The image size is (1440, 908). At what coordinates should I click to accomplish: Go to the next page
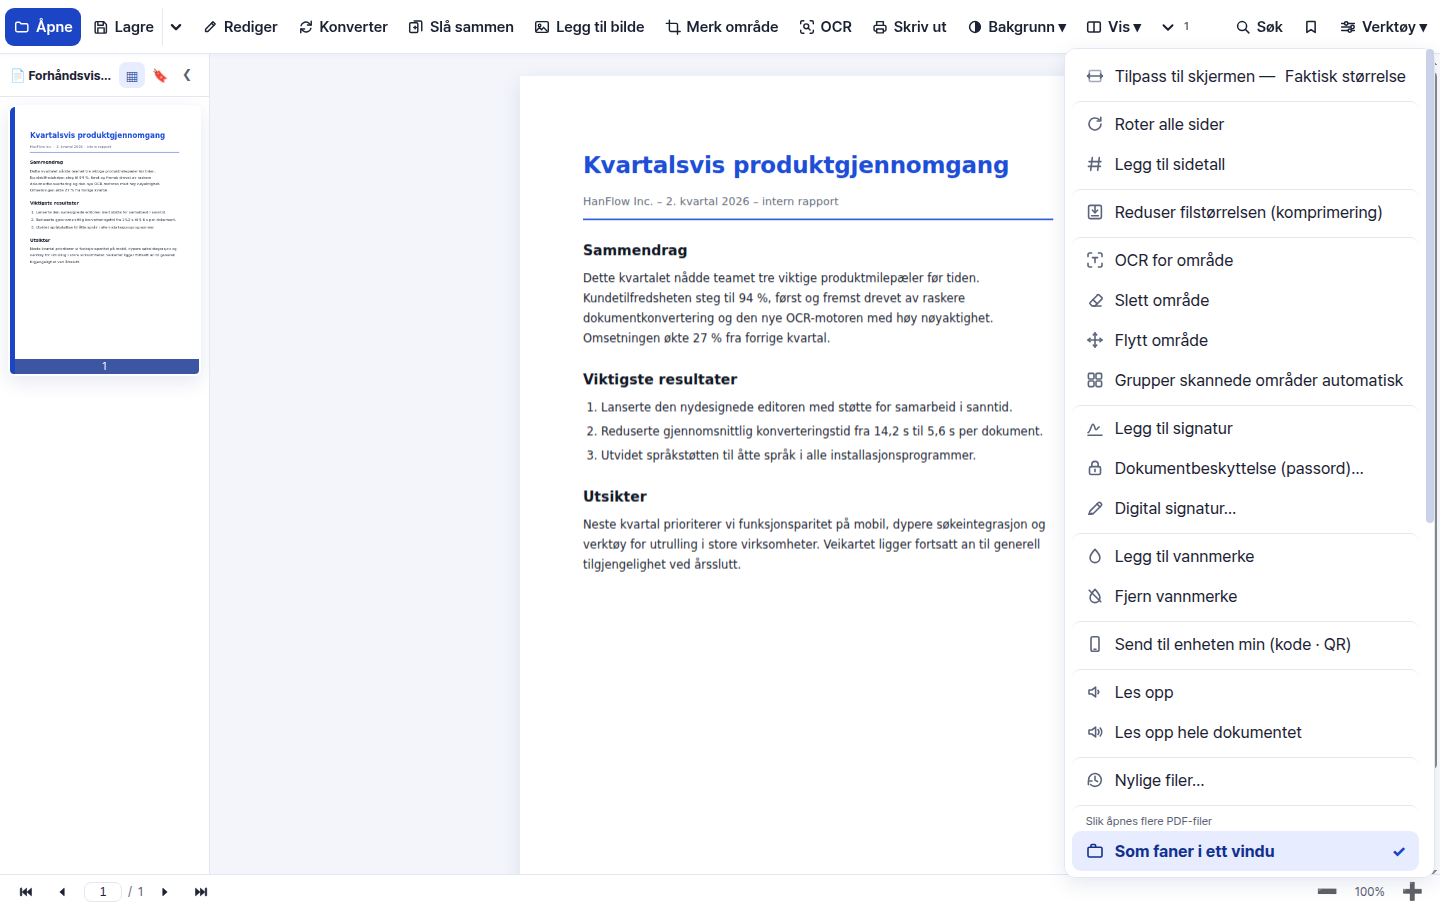[x=165, y=892]
